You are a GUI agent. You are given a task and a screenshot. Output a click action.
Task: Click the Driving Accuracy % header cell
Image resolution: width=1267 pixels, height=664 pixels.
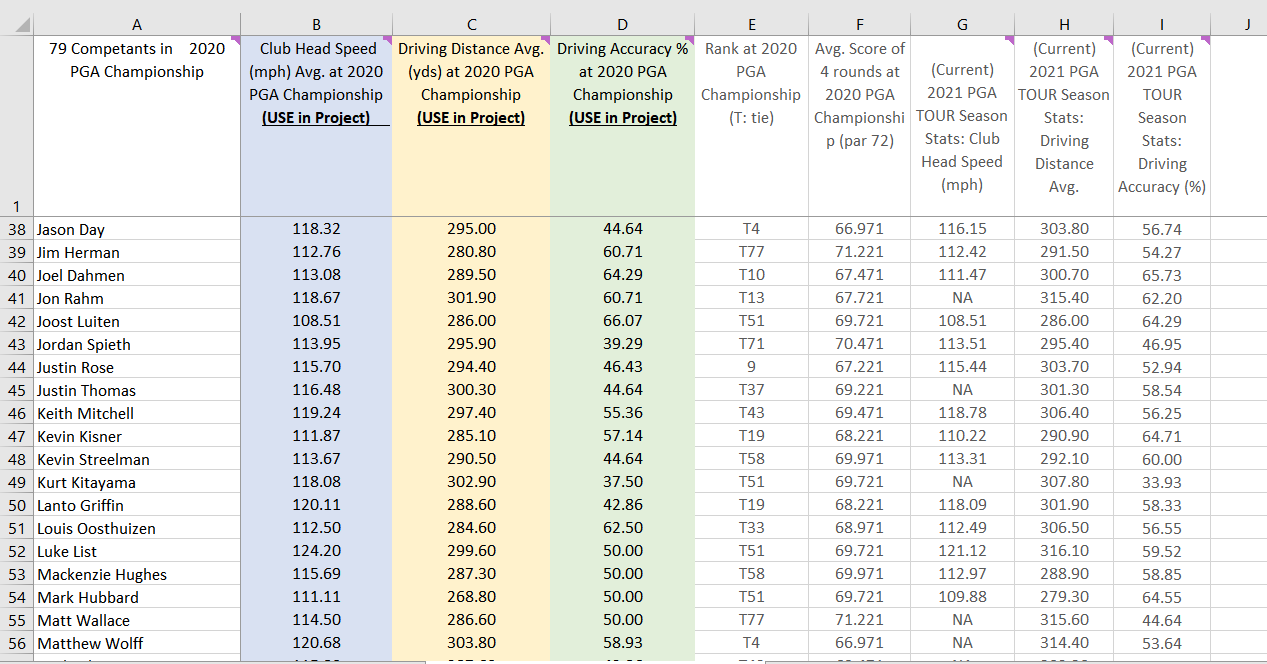[622, 126]
